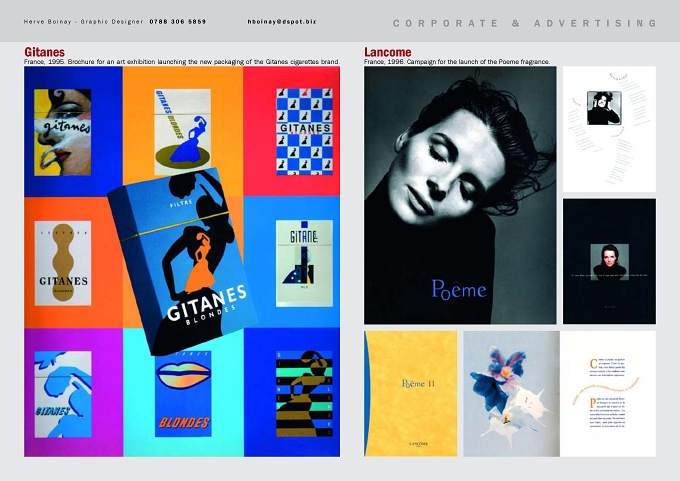Click the 'CORPORATE & ADVERTISING' header

click(525, 23)
